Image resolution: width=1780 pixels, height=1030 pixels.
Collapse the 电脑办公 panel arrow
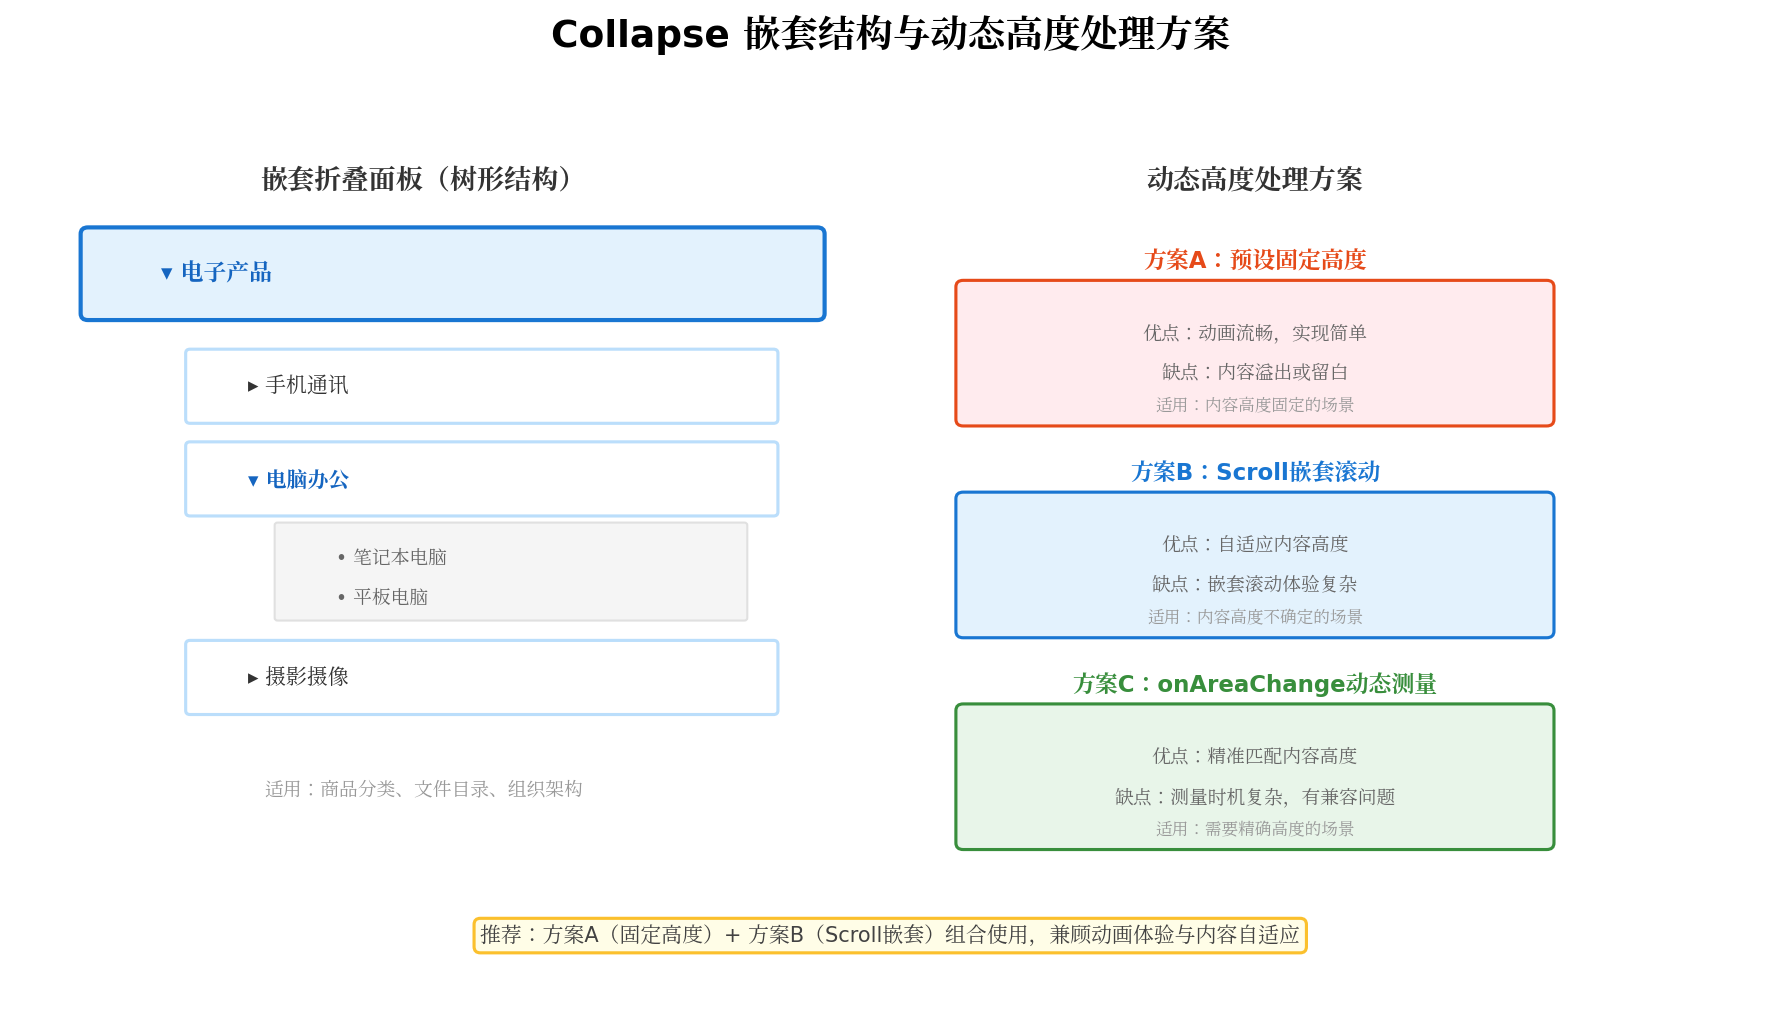253,481
